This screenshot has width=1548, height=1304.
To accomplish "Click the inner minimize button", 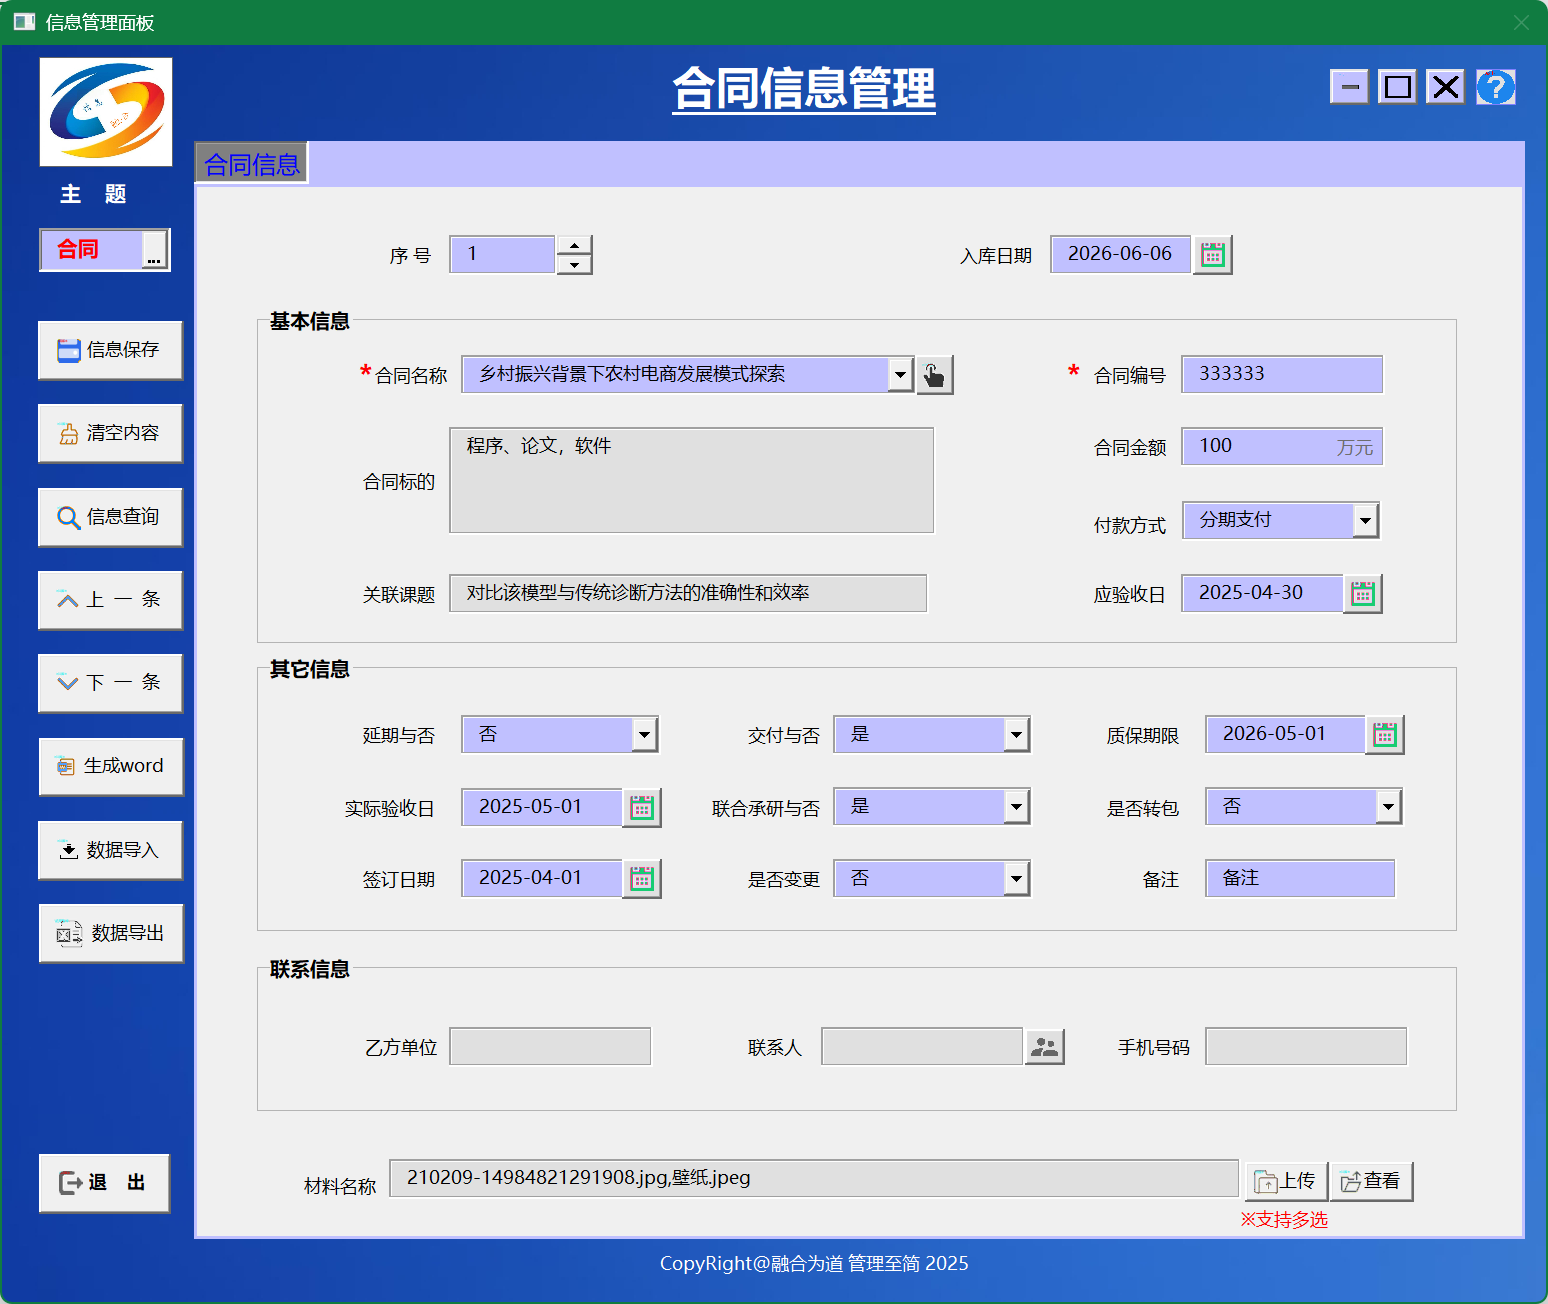I will click(x=1349, y=87).
